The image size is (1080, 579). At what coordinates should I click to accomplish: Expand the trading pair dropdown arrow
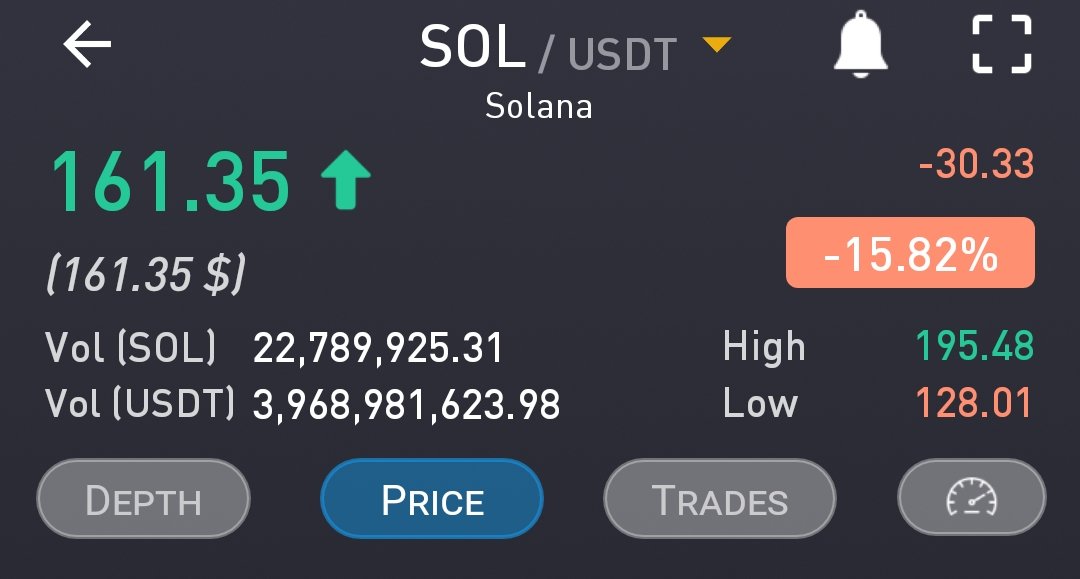[x=717, y=45]
